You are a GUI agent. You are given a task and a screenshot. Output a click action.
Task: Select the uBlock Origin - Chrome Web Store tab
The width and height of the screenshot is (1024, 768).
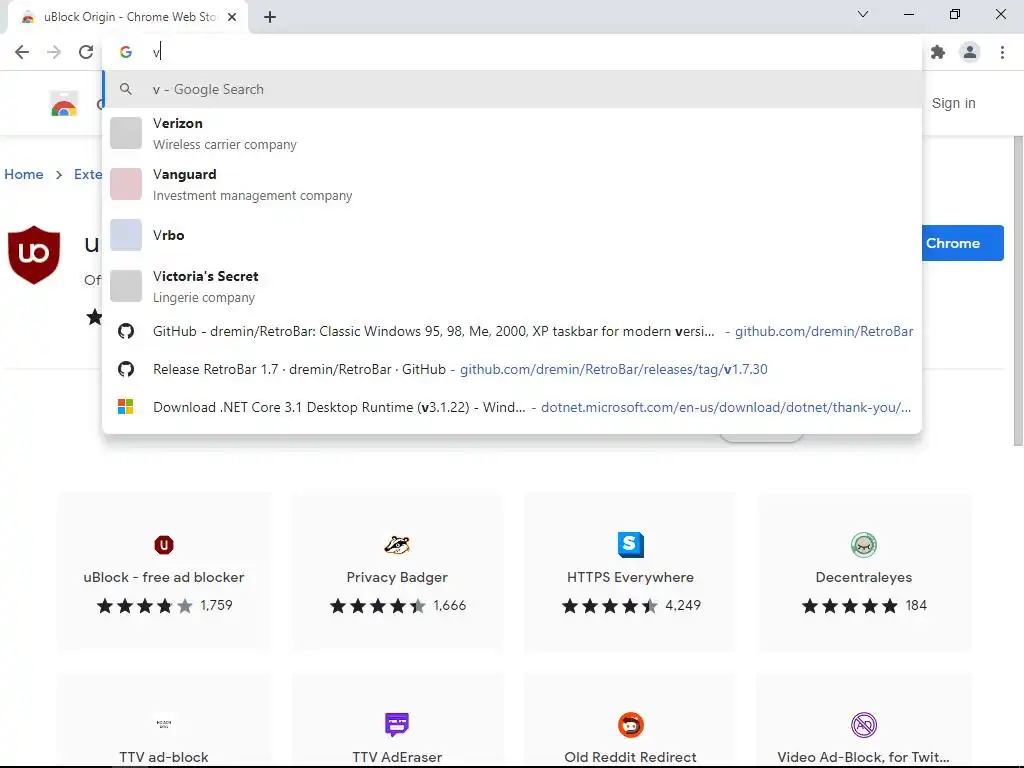click(x=127, y=17)
